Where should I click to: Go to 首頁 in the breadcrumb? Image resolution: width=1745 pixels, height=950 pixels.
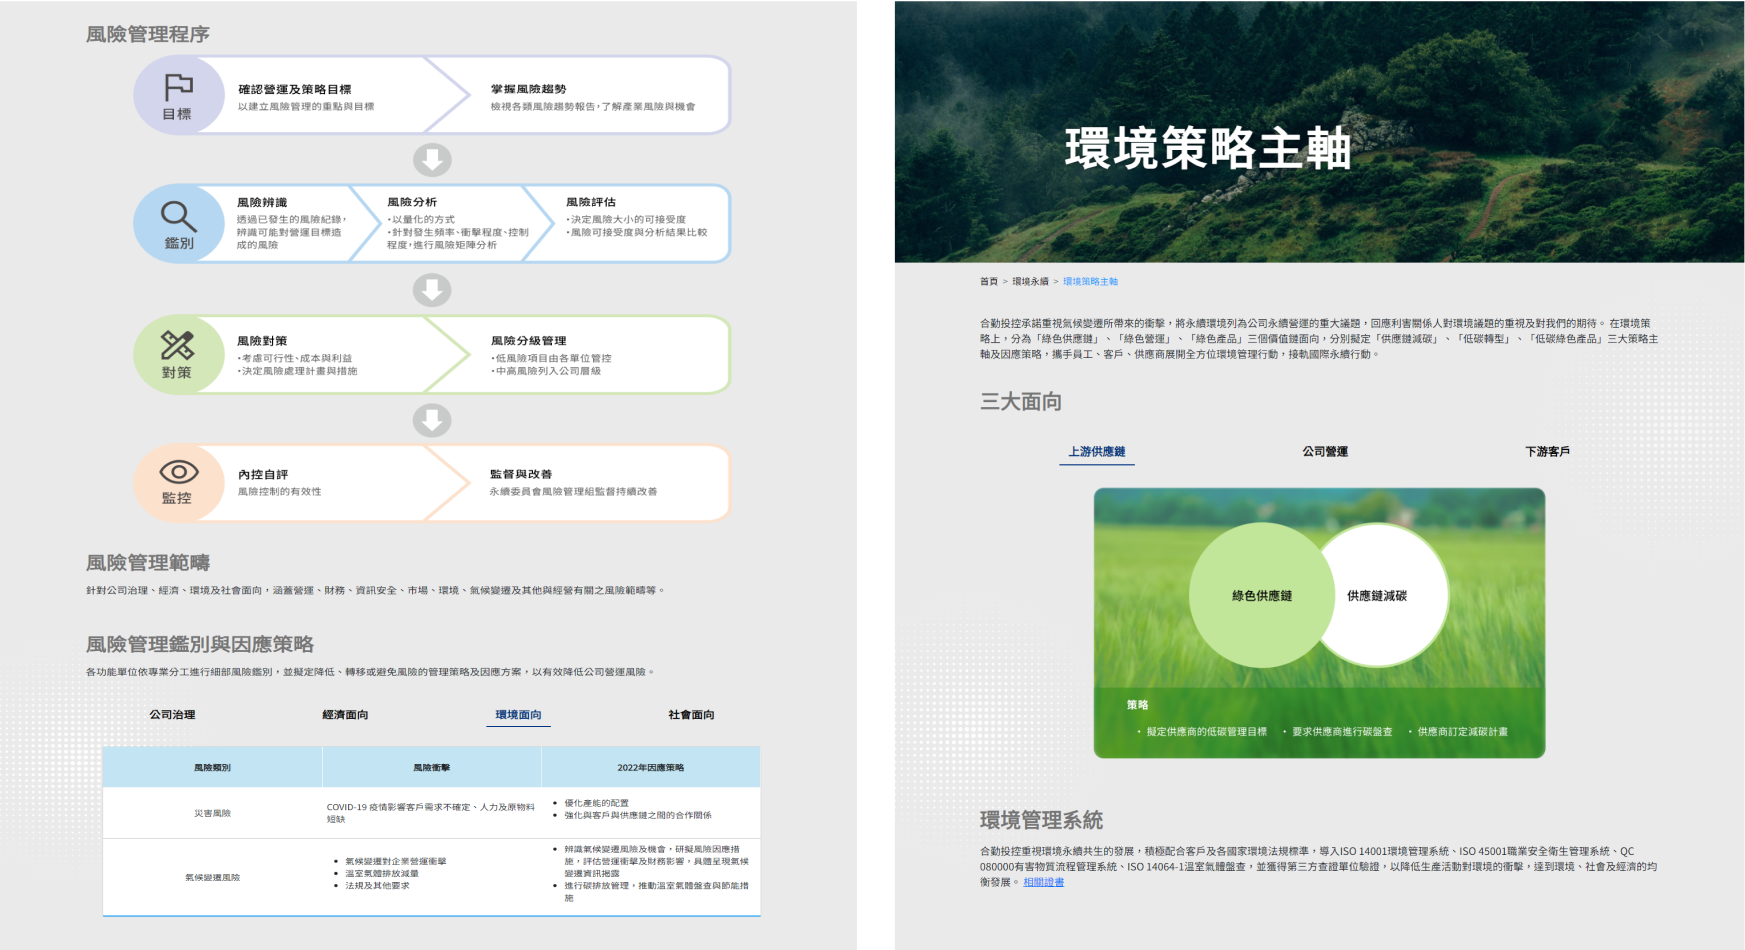[988, 282]
